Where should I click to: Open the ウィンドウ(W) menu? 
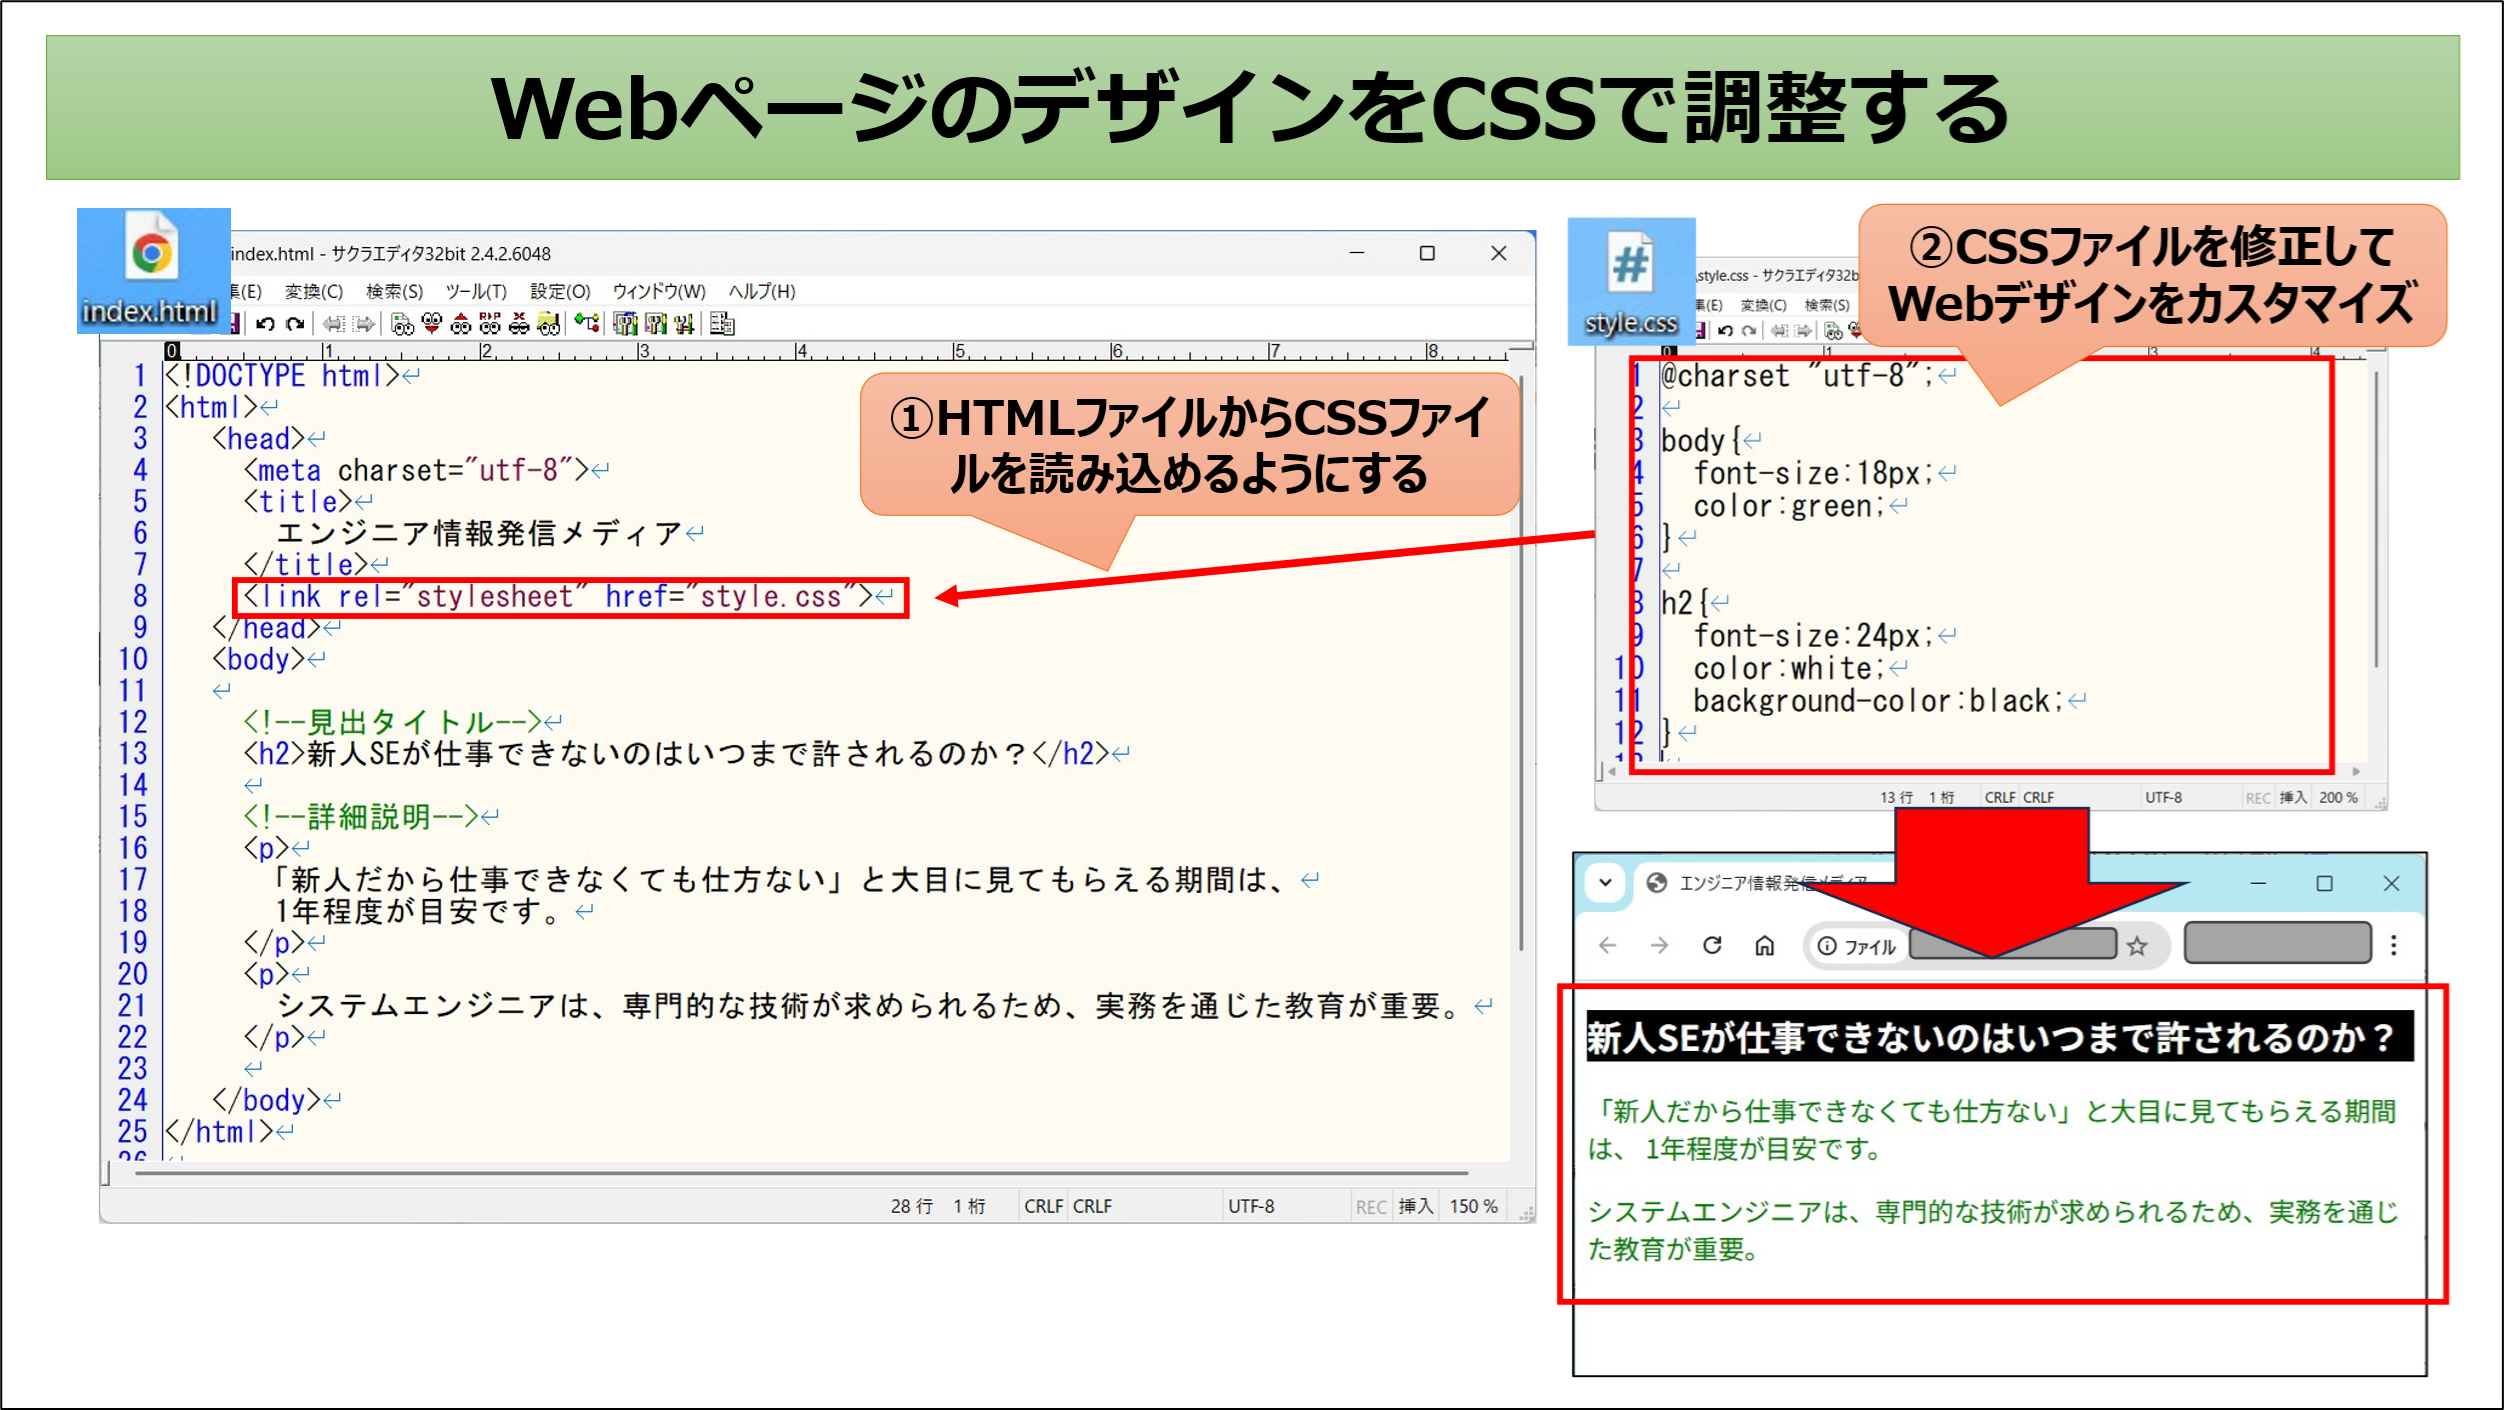(659, 291)
